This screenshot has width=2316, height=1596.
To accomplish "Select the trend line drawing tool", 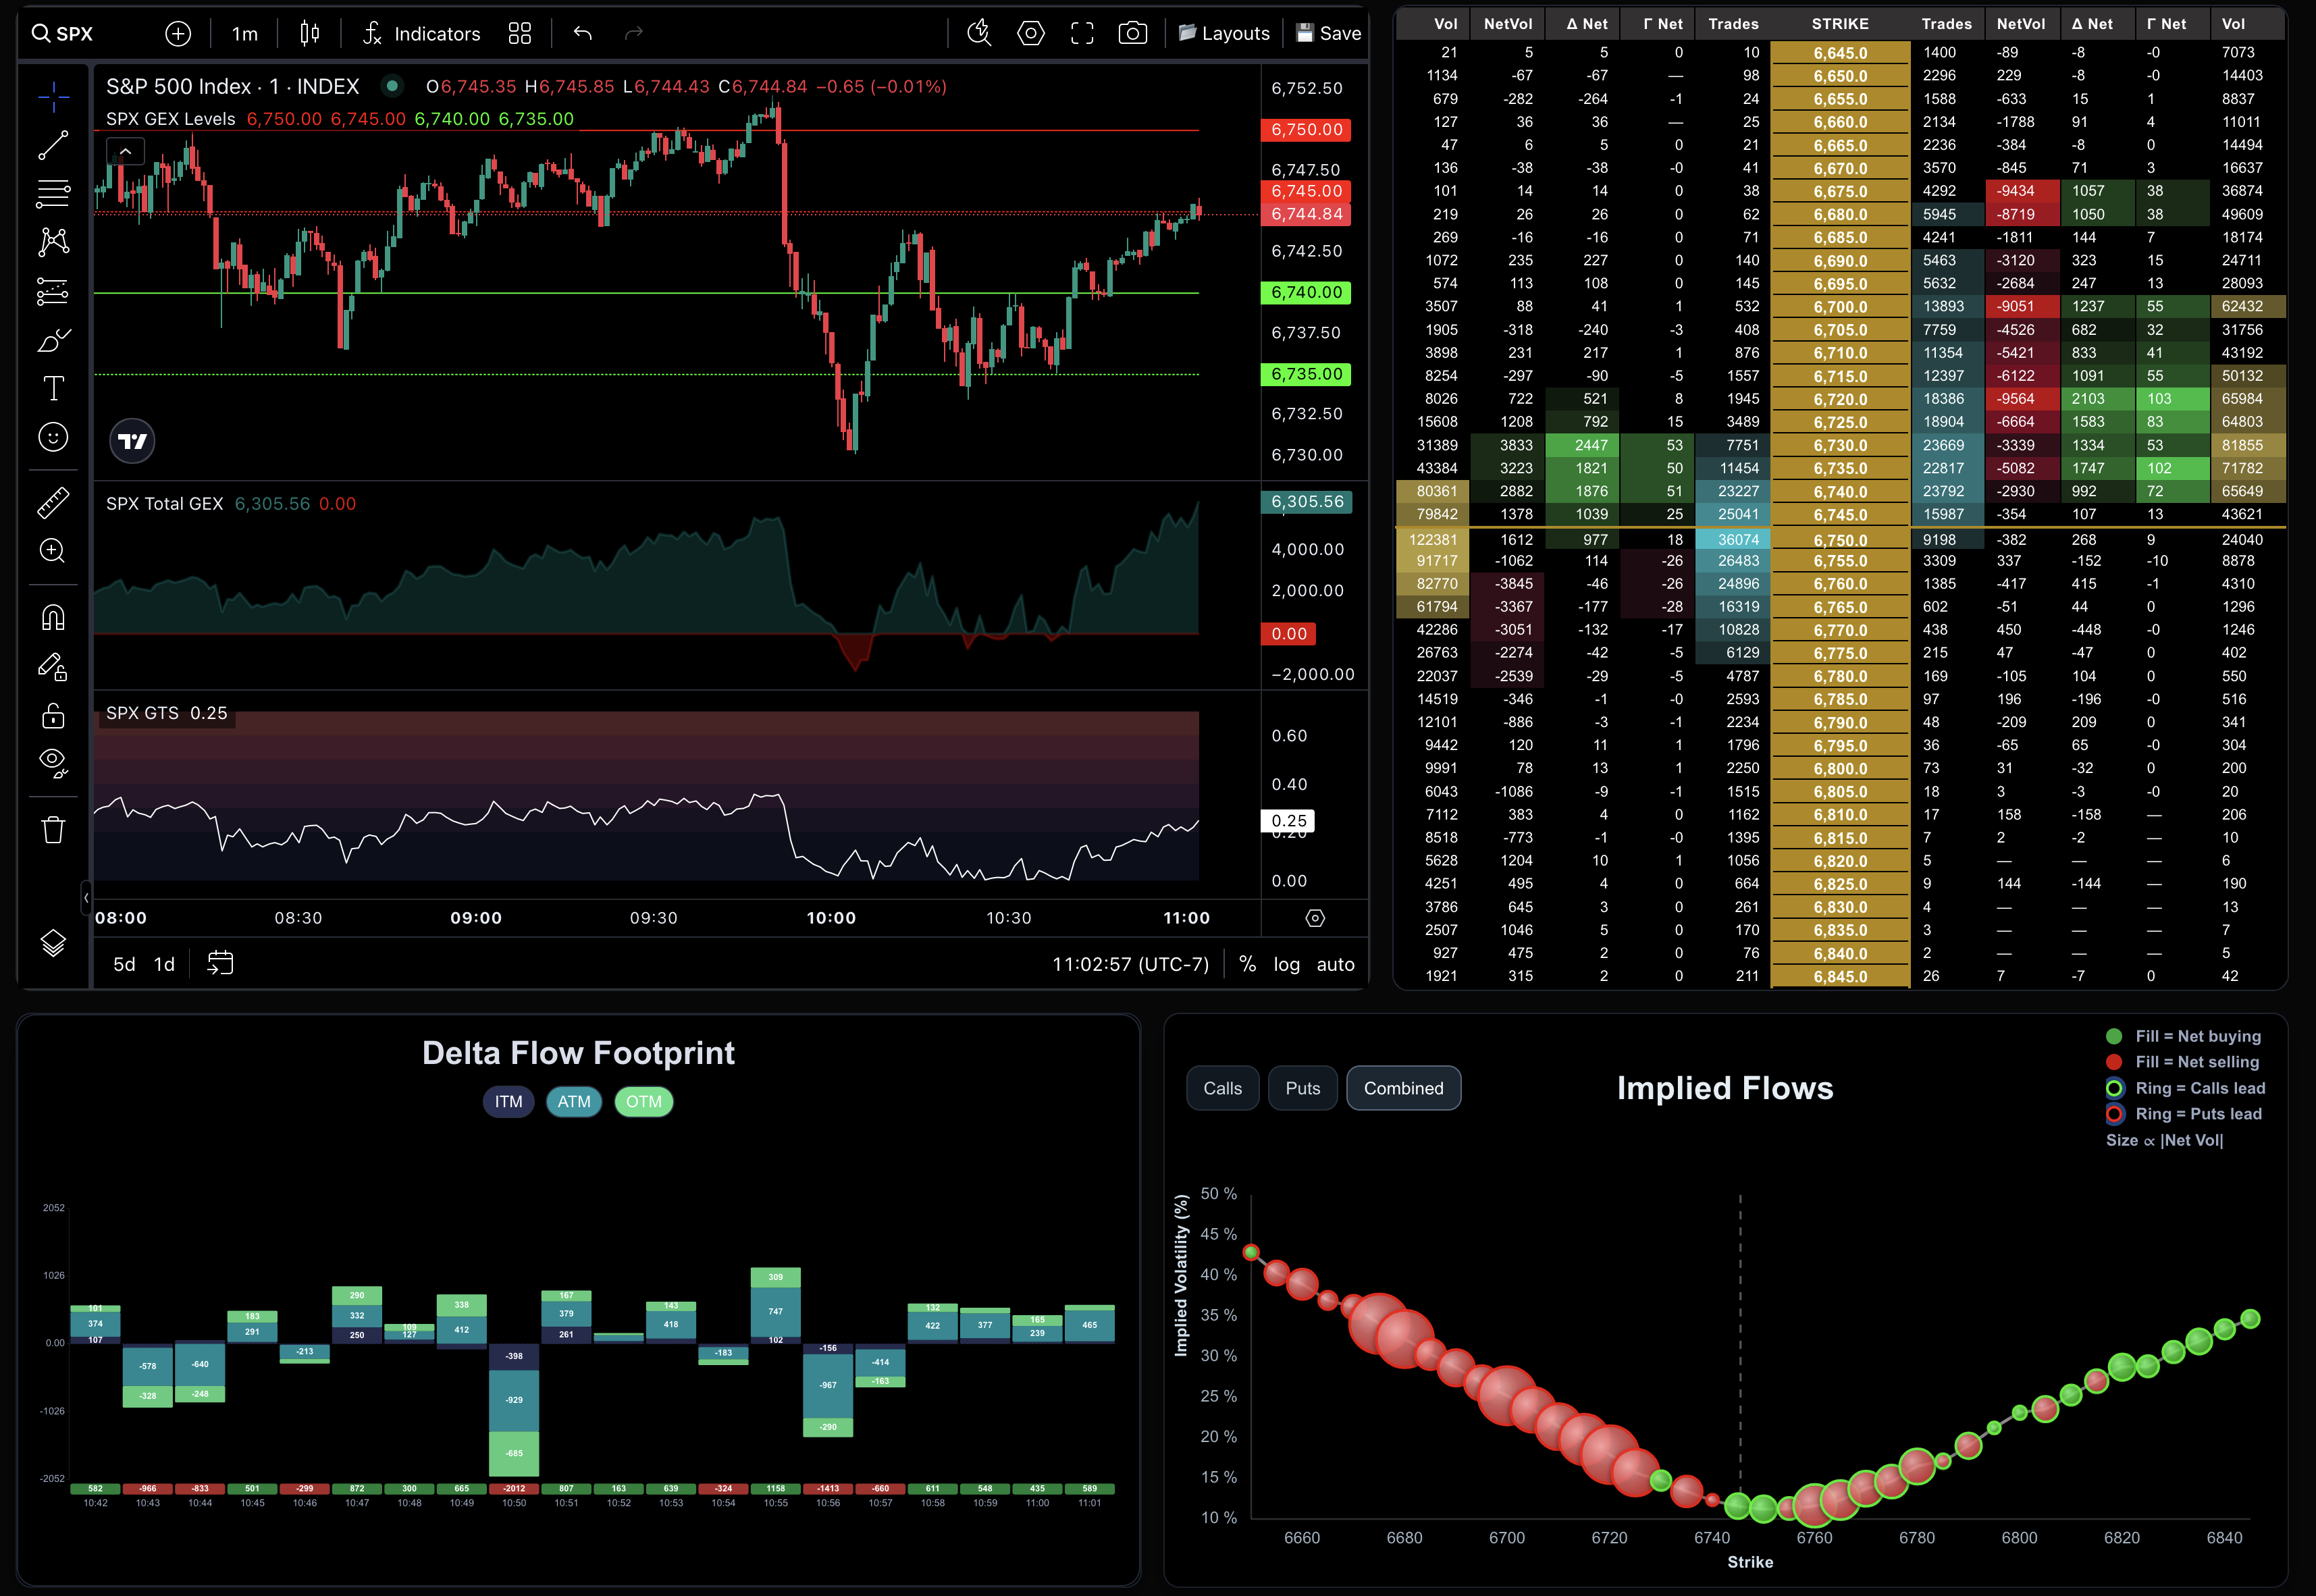I will click(x=53, y=145).
